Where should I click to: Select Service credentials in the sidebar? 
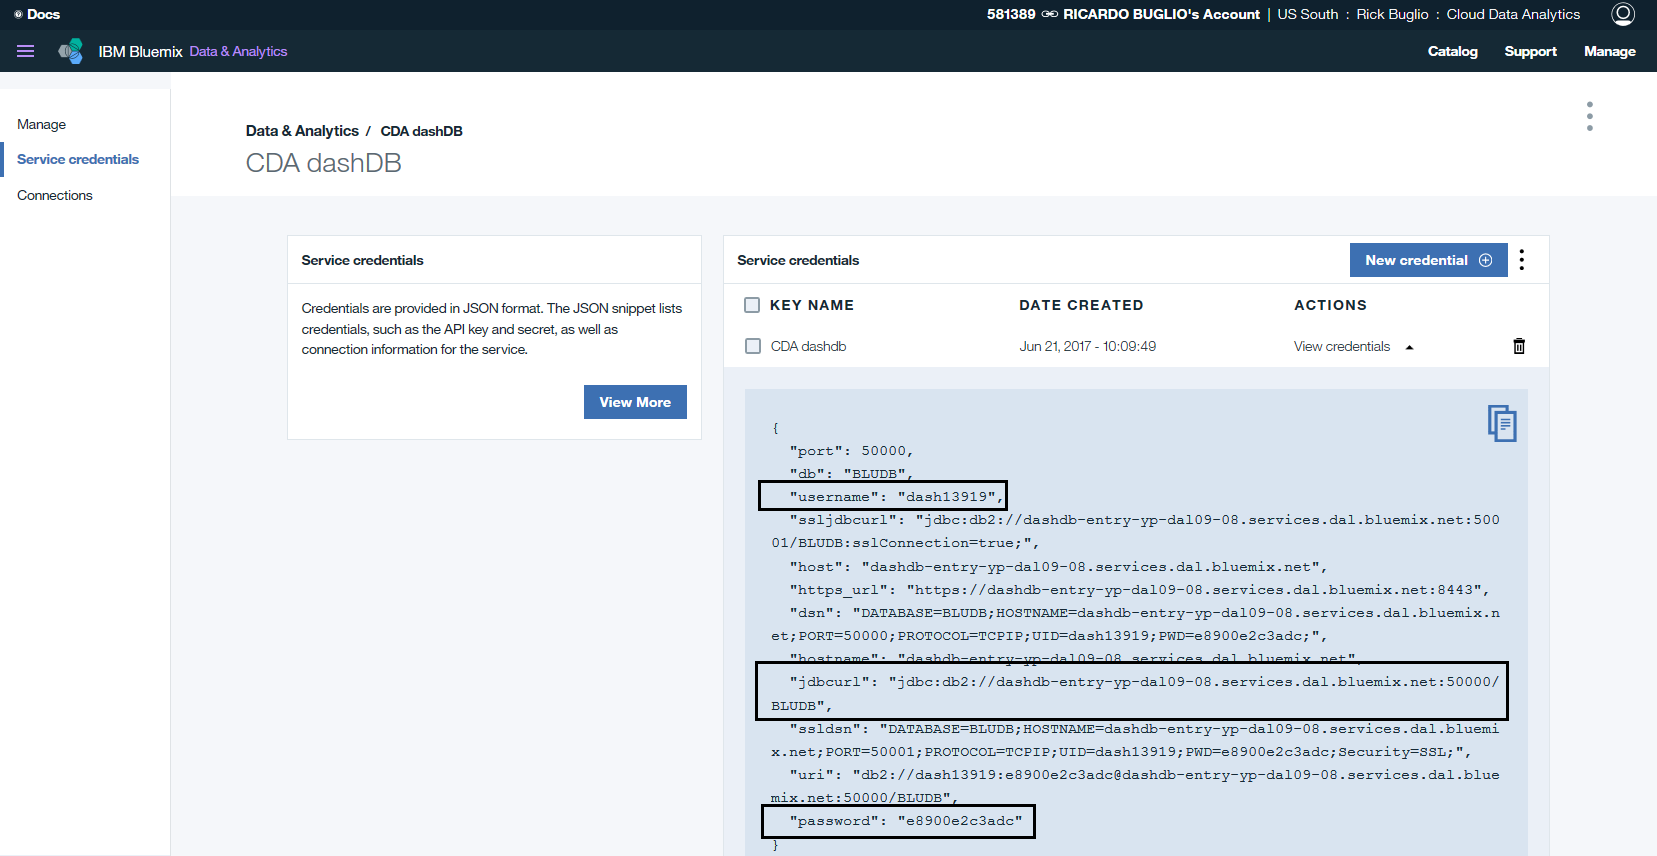click(78, 159)
